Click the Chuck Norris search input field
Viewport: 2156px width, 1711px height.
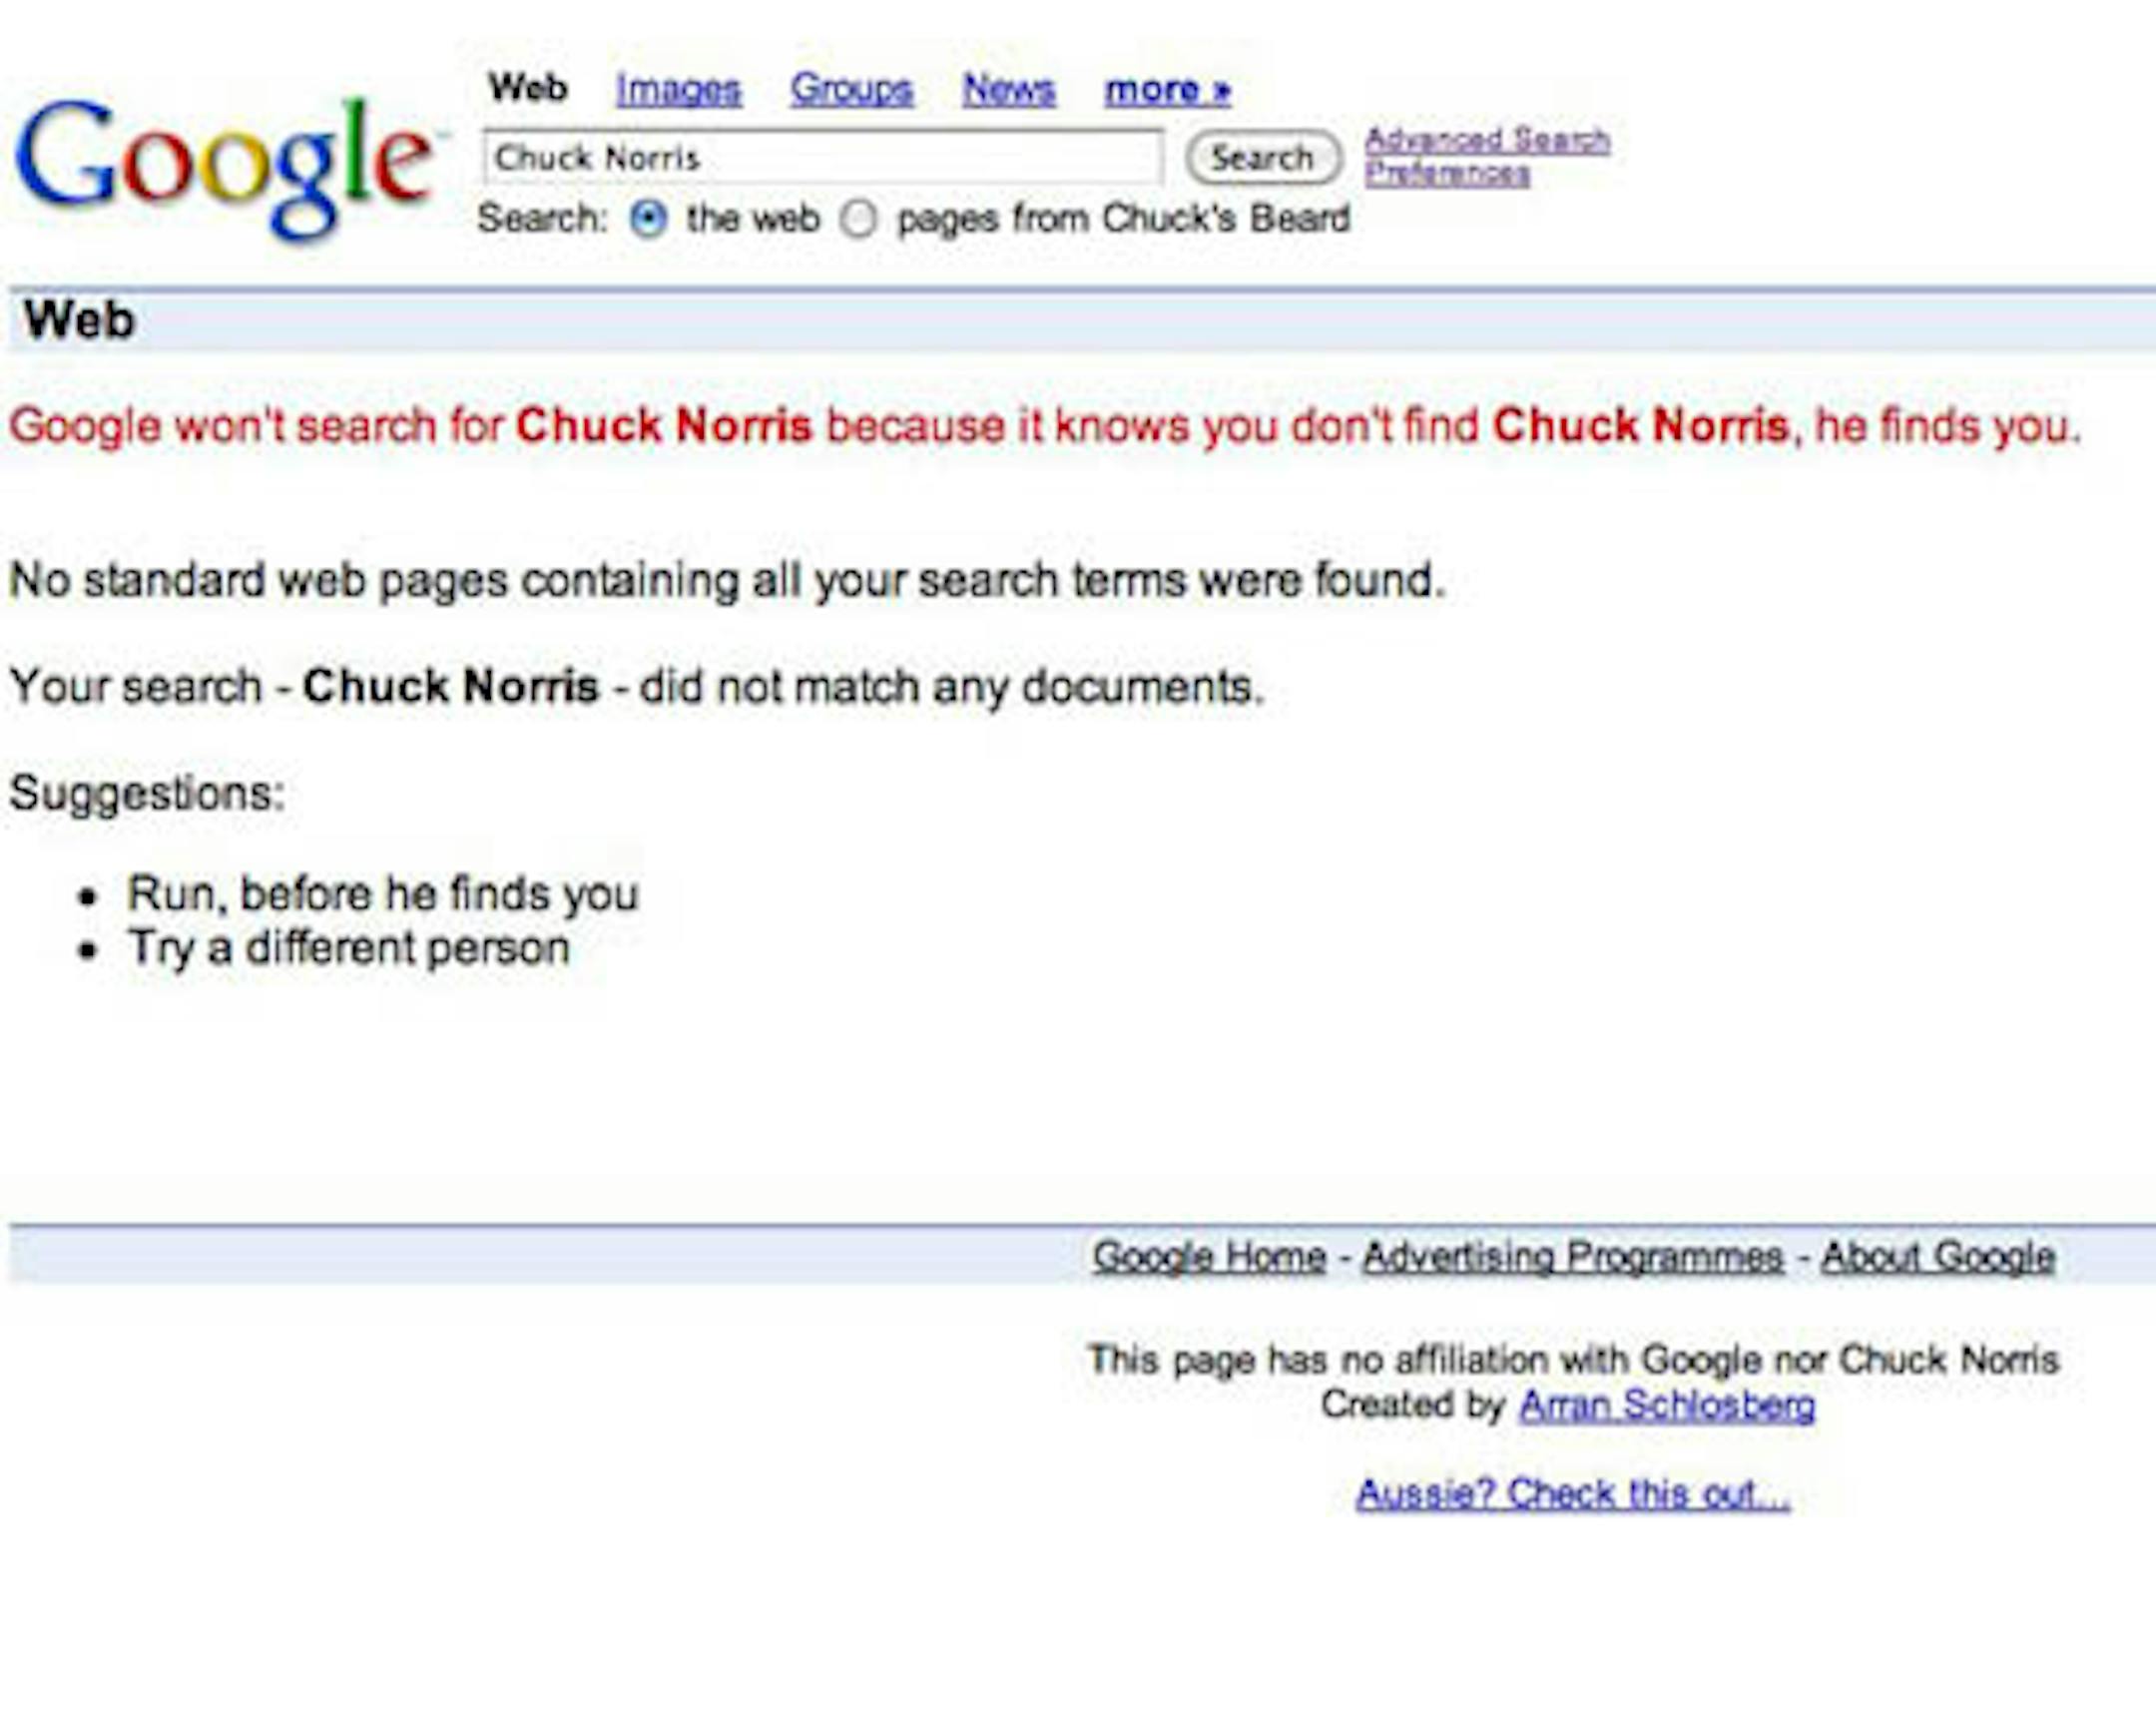click(x=822, y=158)
